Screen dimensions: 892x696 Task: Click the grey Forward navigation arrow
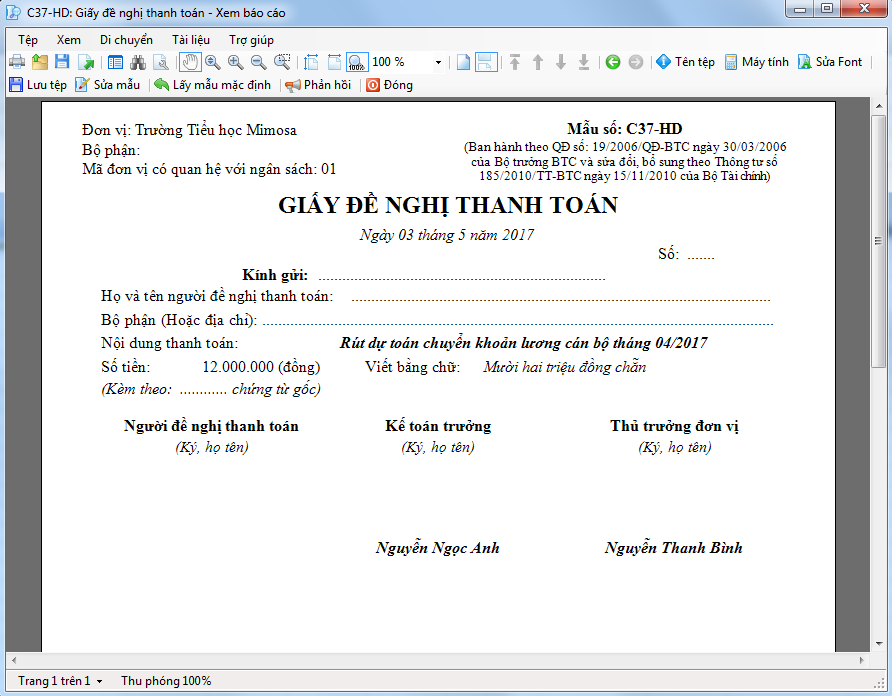point(635,62)
